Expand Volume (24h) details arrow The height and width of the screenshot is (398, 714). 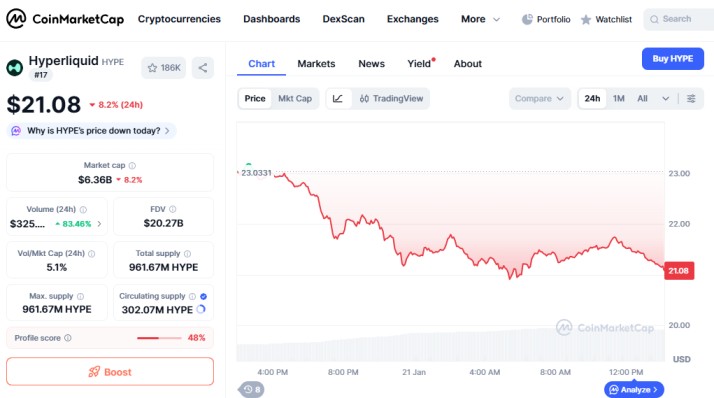click(x=99, y=224)
